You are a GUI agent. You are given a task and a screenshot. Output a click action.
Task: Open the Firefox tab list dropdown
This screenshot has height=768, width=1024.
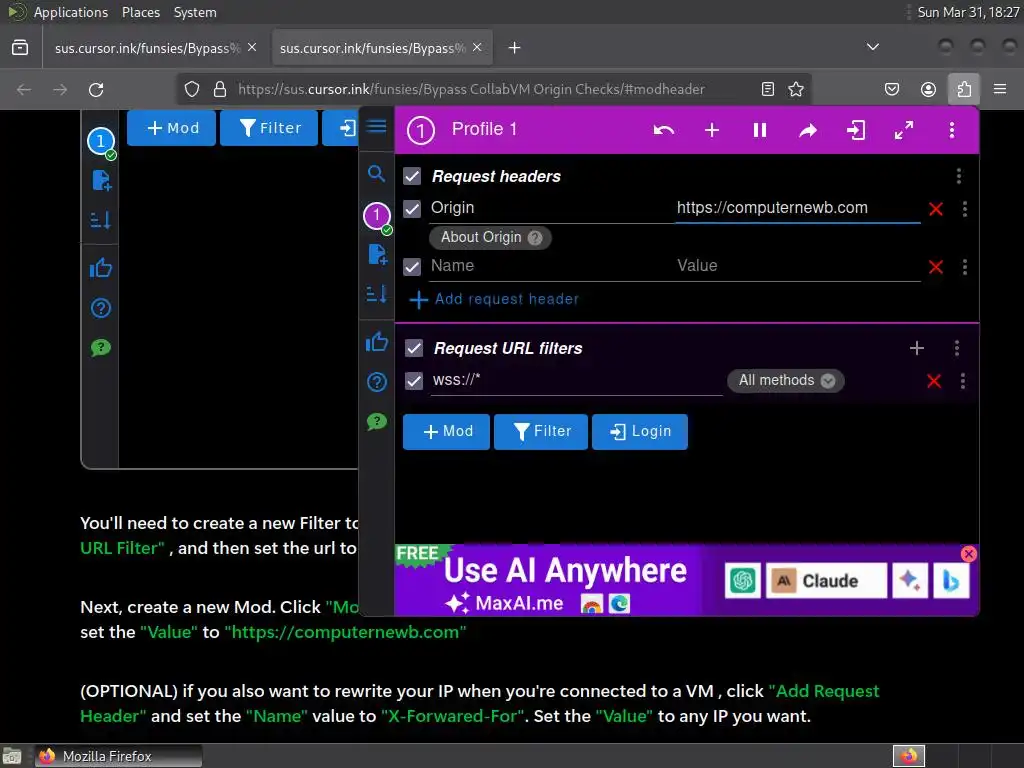pos(872,47)
